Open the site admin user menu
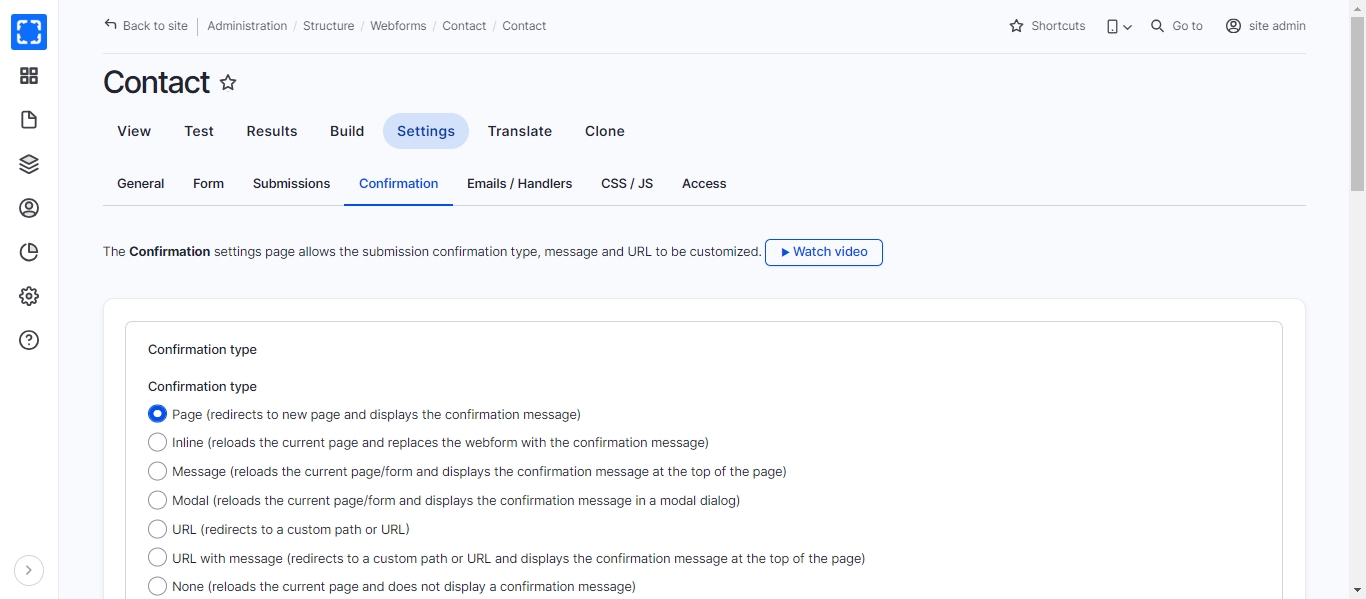 pyautogui.click(x=1266, y=26)
